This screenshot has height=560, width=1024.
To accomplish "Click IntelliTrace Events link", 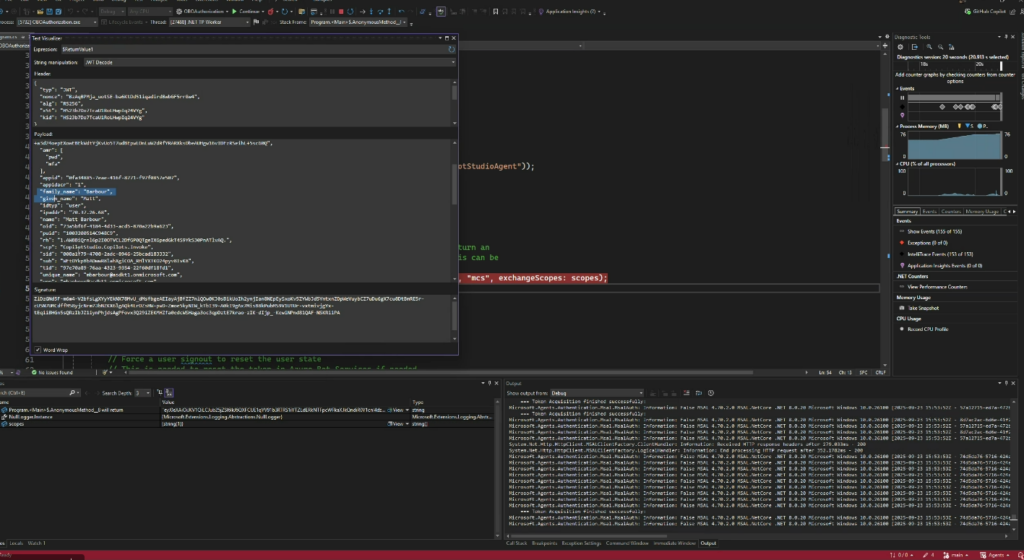I will pos(940,254).
